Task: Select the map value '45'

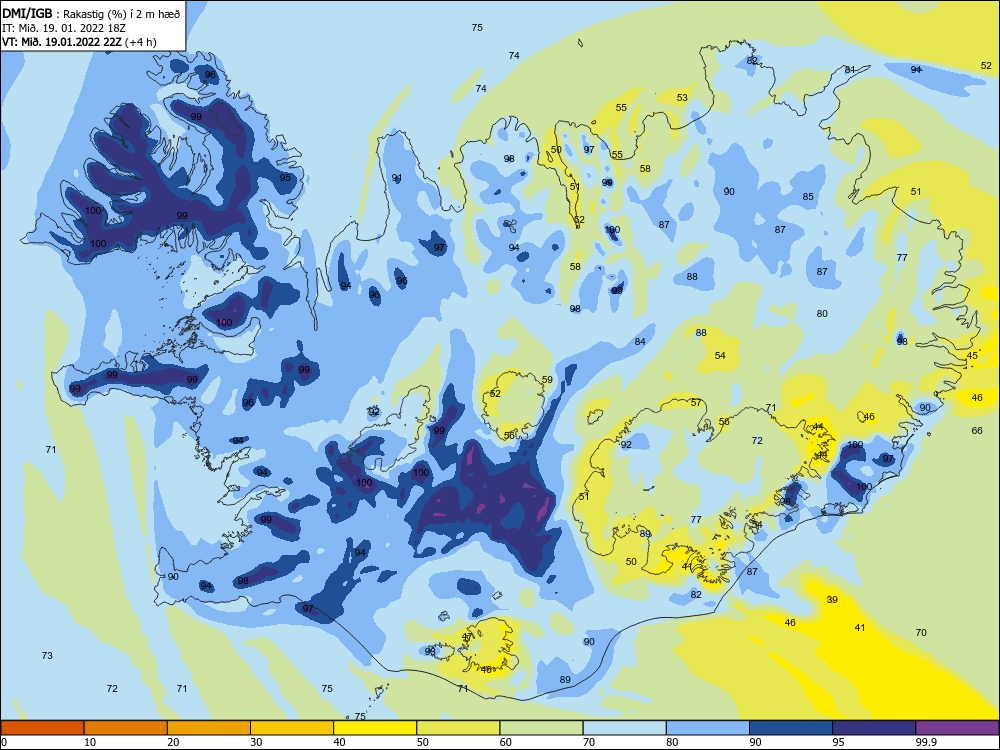Action: click(x=972, y=355)
